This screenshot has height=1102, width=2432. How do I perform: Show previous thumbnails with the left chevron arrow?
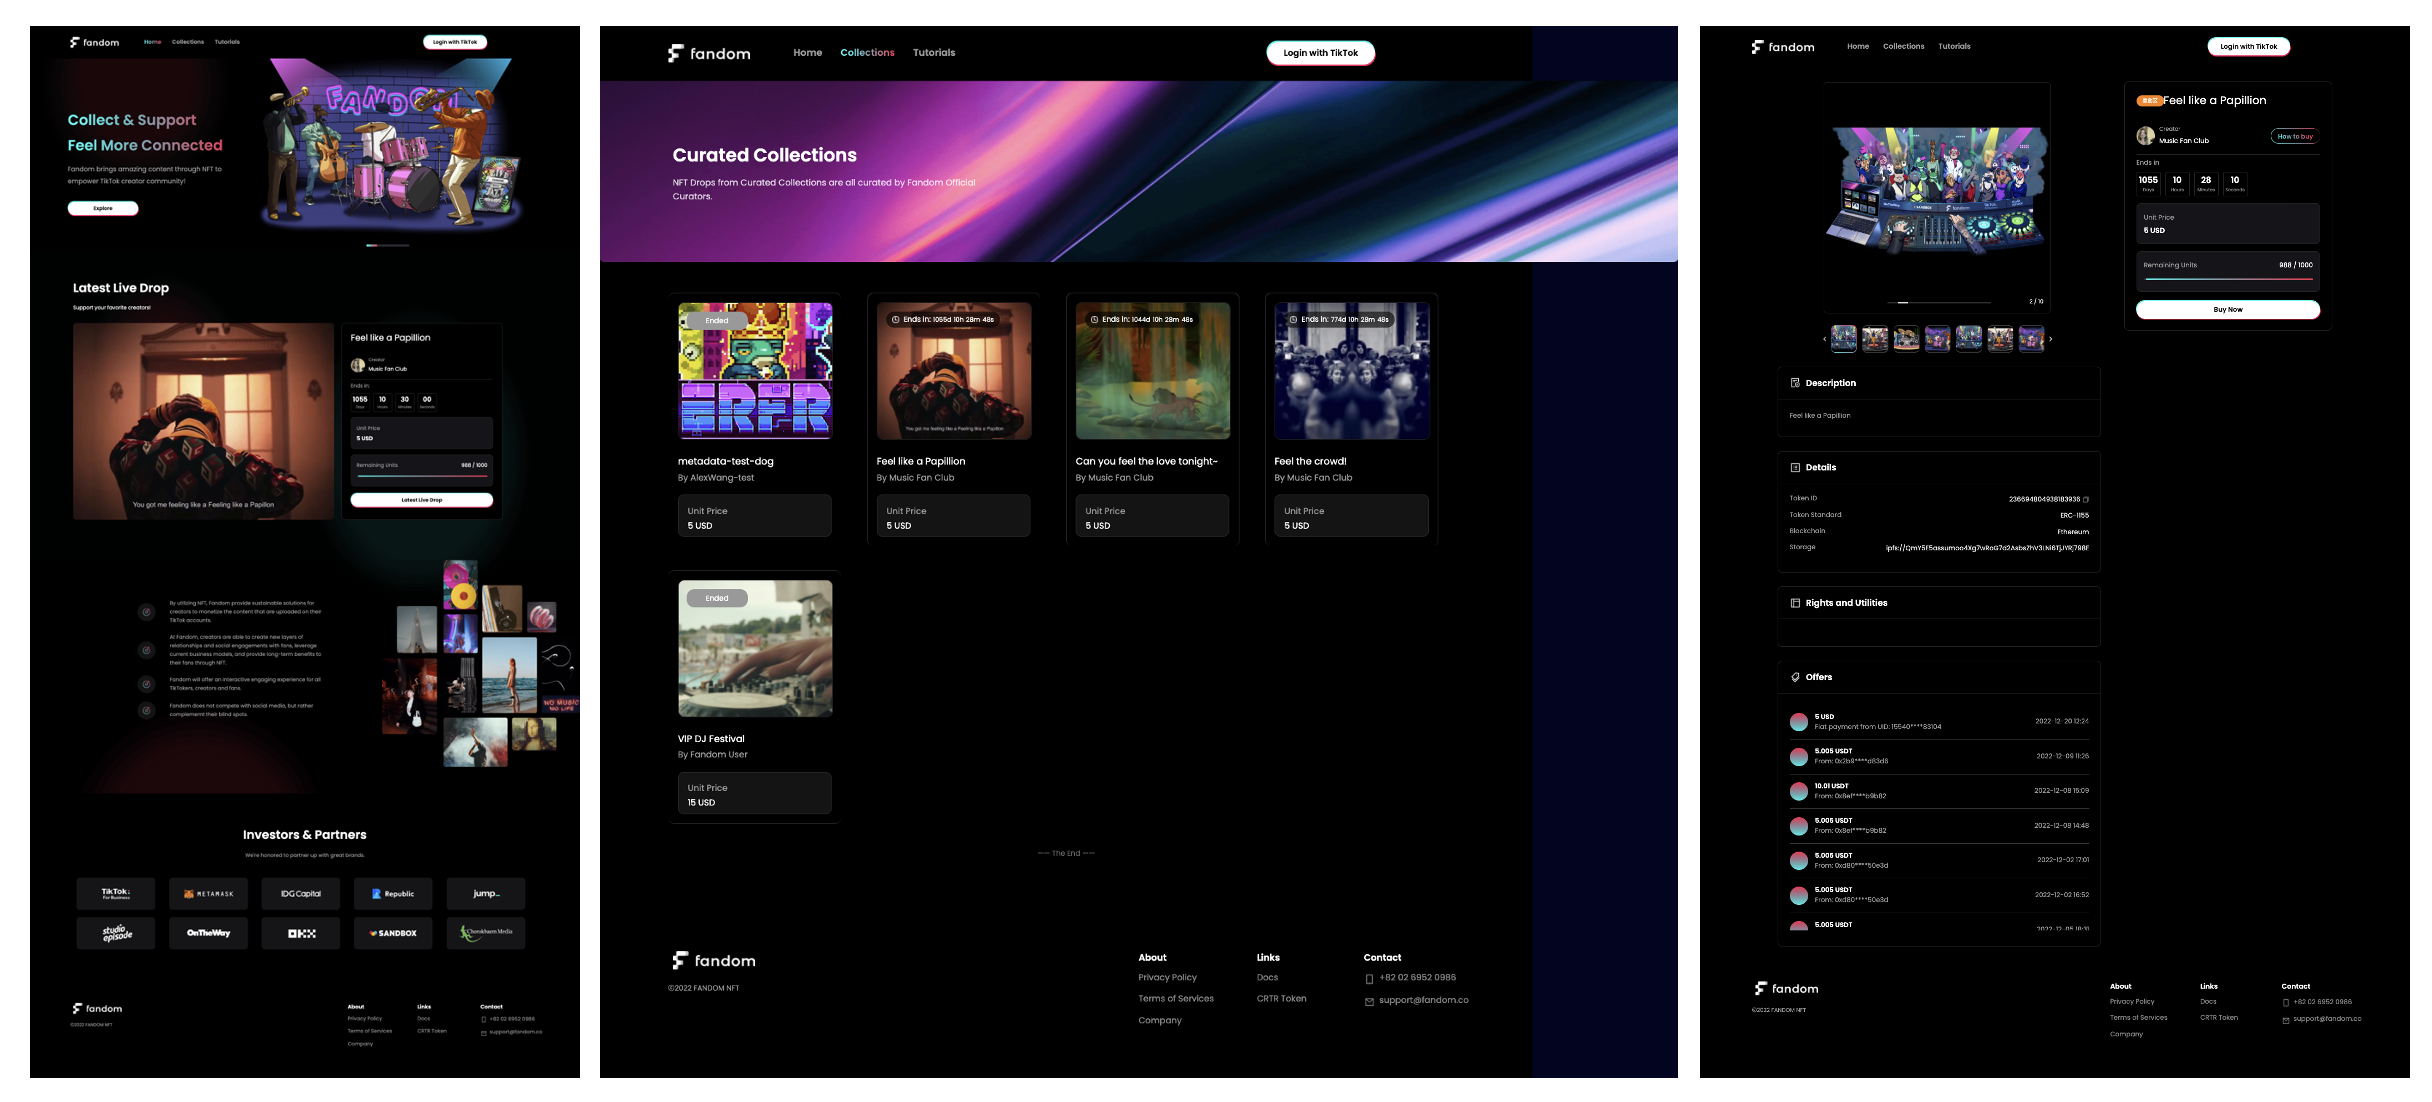[1825, 340]
